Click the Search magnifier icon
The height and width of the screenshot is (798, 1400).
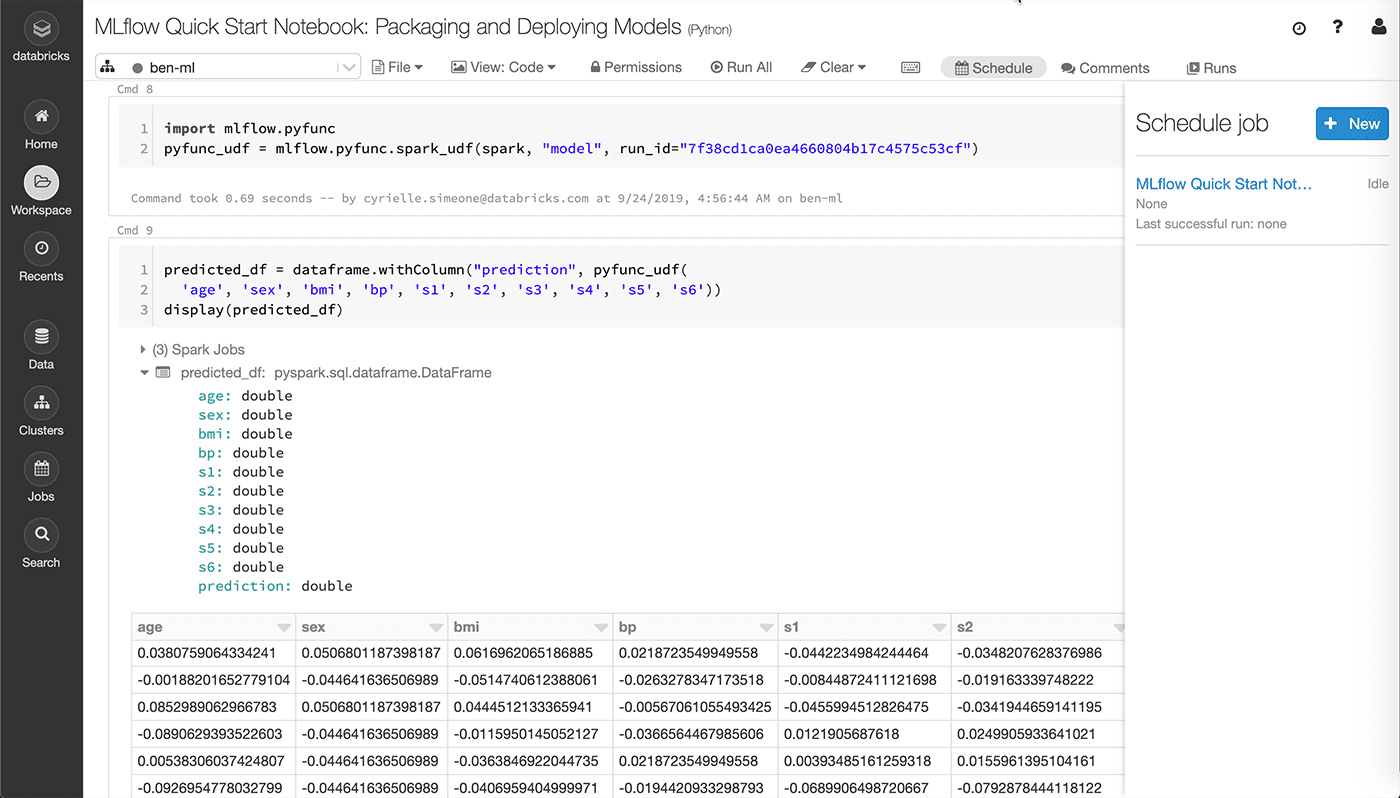41,535
